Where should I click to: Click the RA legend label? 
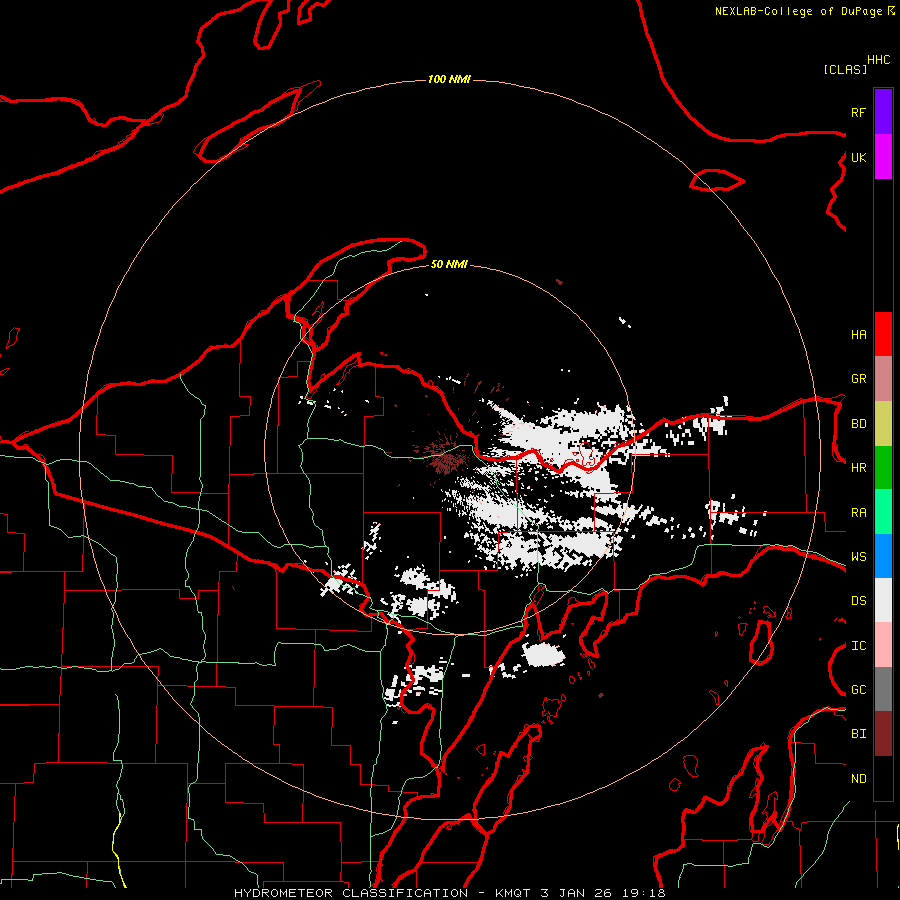click(858, 513)
